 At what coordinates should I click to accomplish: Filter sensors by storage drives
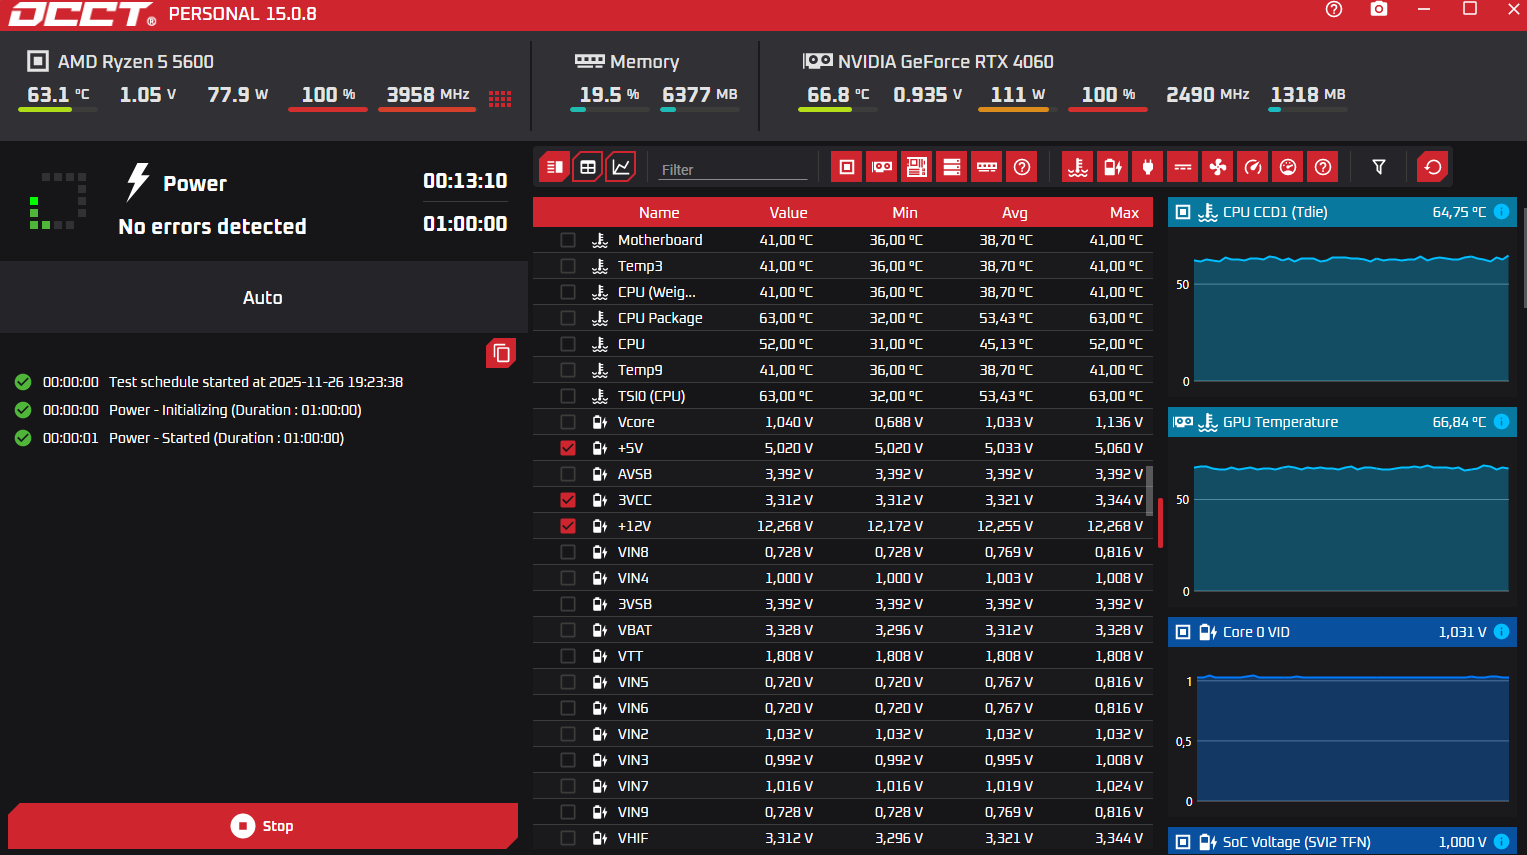tap(952, 167)
